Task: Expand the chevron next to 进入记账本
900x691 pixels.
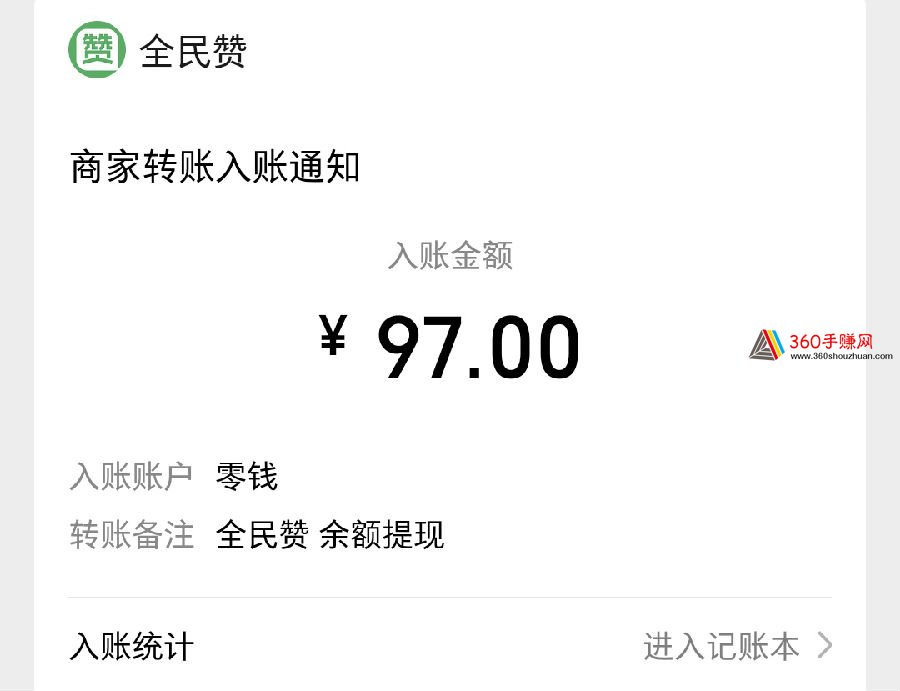Action: click(825, 646)
